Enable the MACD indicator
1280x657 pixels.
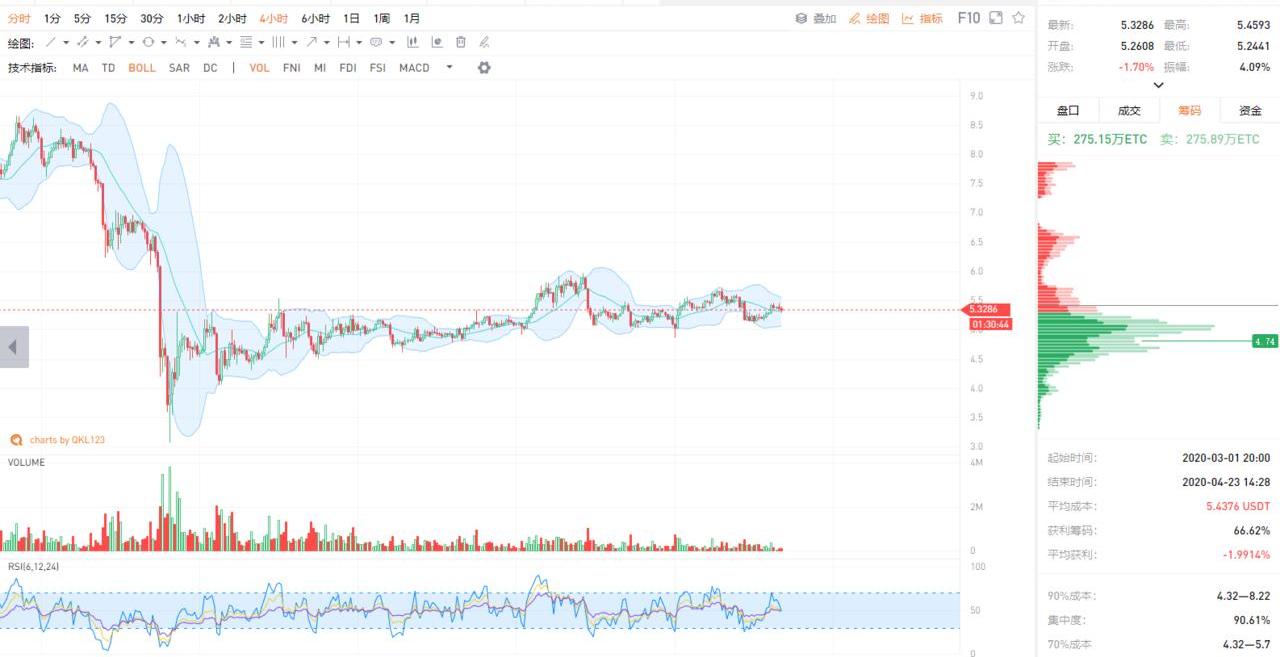414,68
